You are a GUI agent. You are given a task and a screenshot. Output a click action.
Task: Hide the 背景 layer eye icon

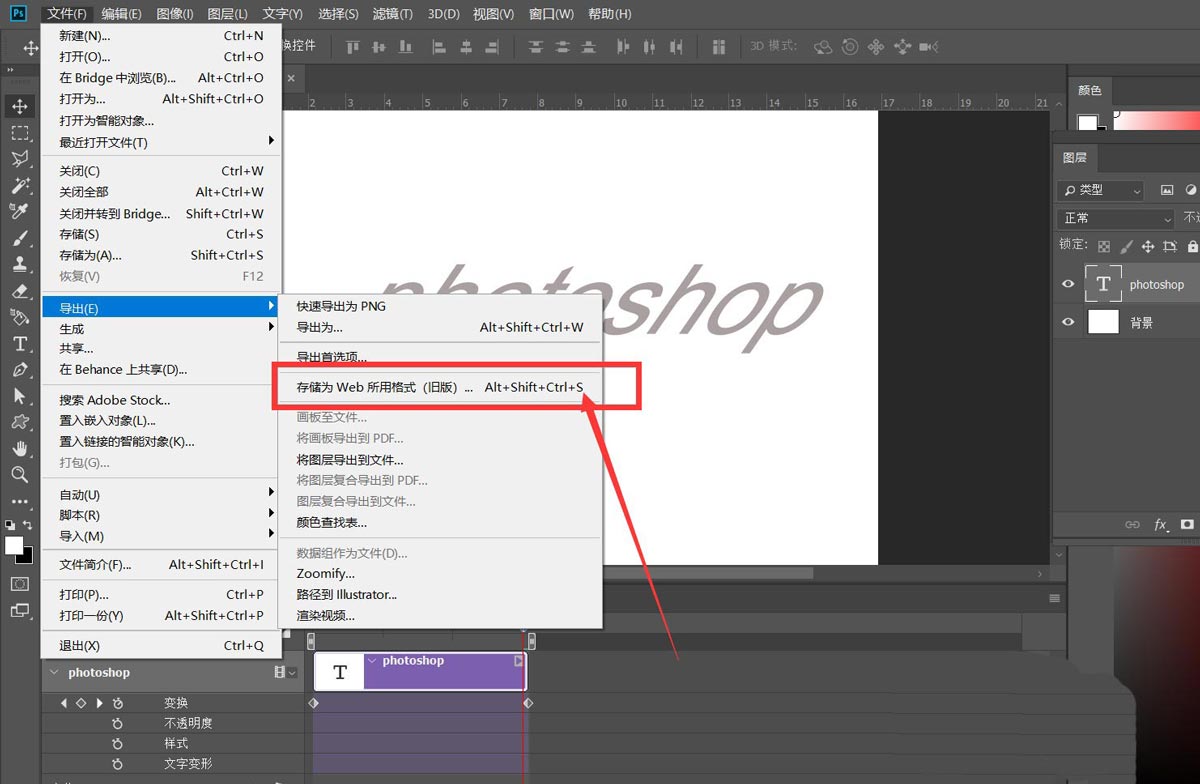pos(1068,322)
